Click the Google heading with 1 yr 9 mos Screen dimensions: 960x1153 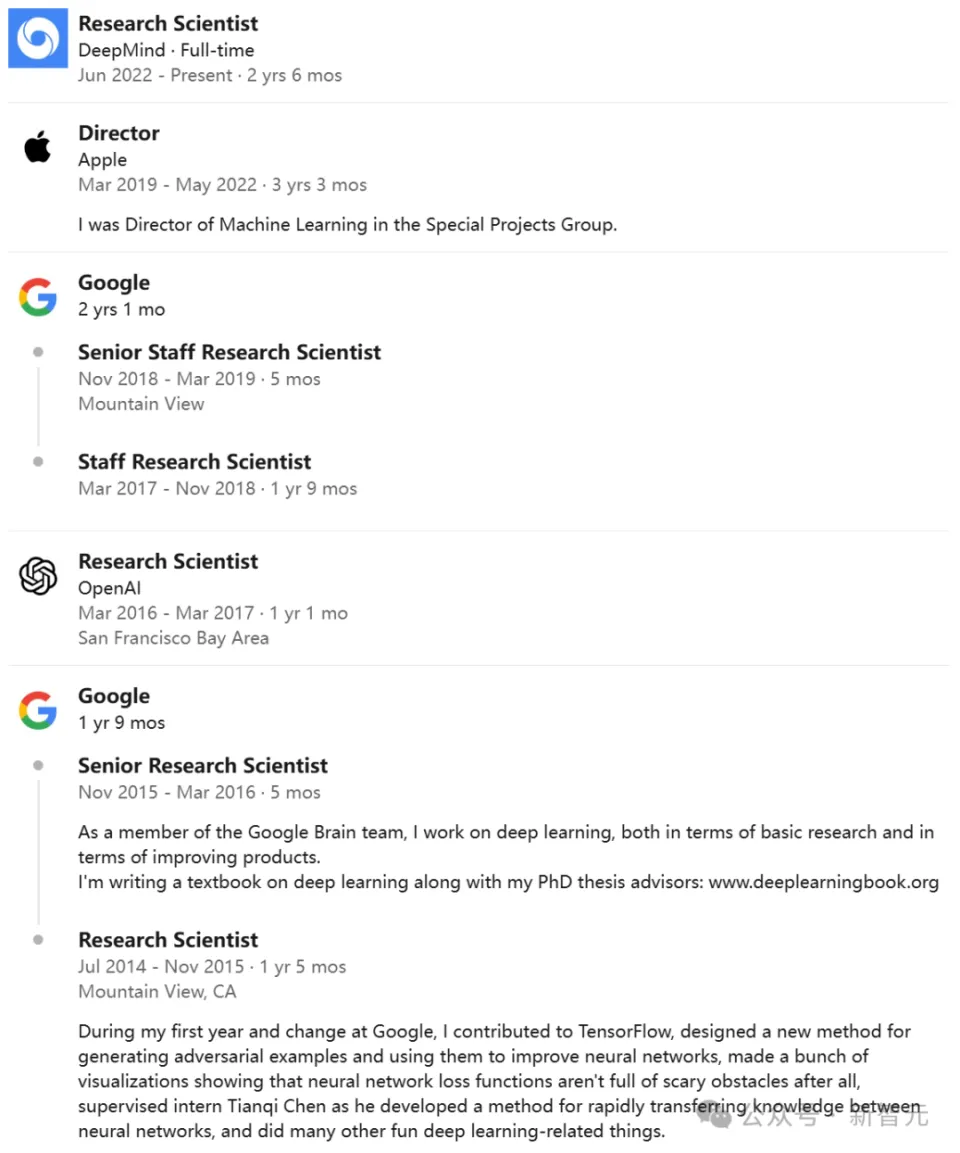point(114,696)
